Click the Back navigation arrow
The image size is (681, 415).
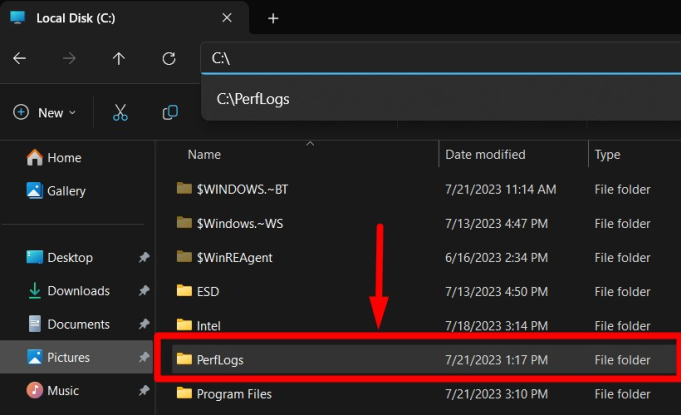(20, 58)
